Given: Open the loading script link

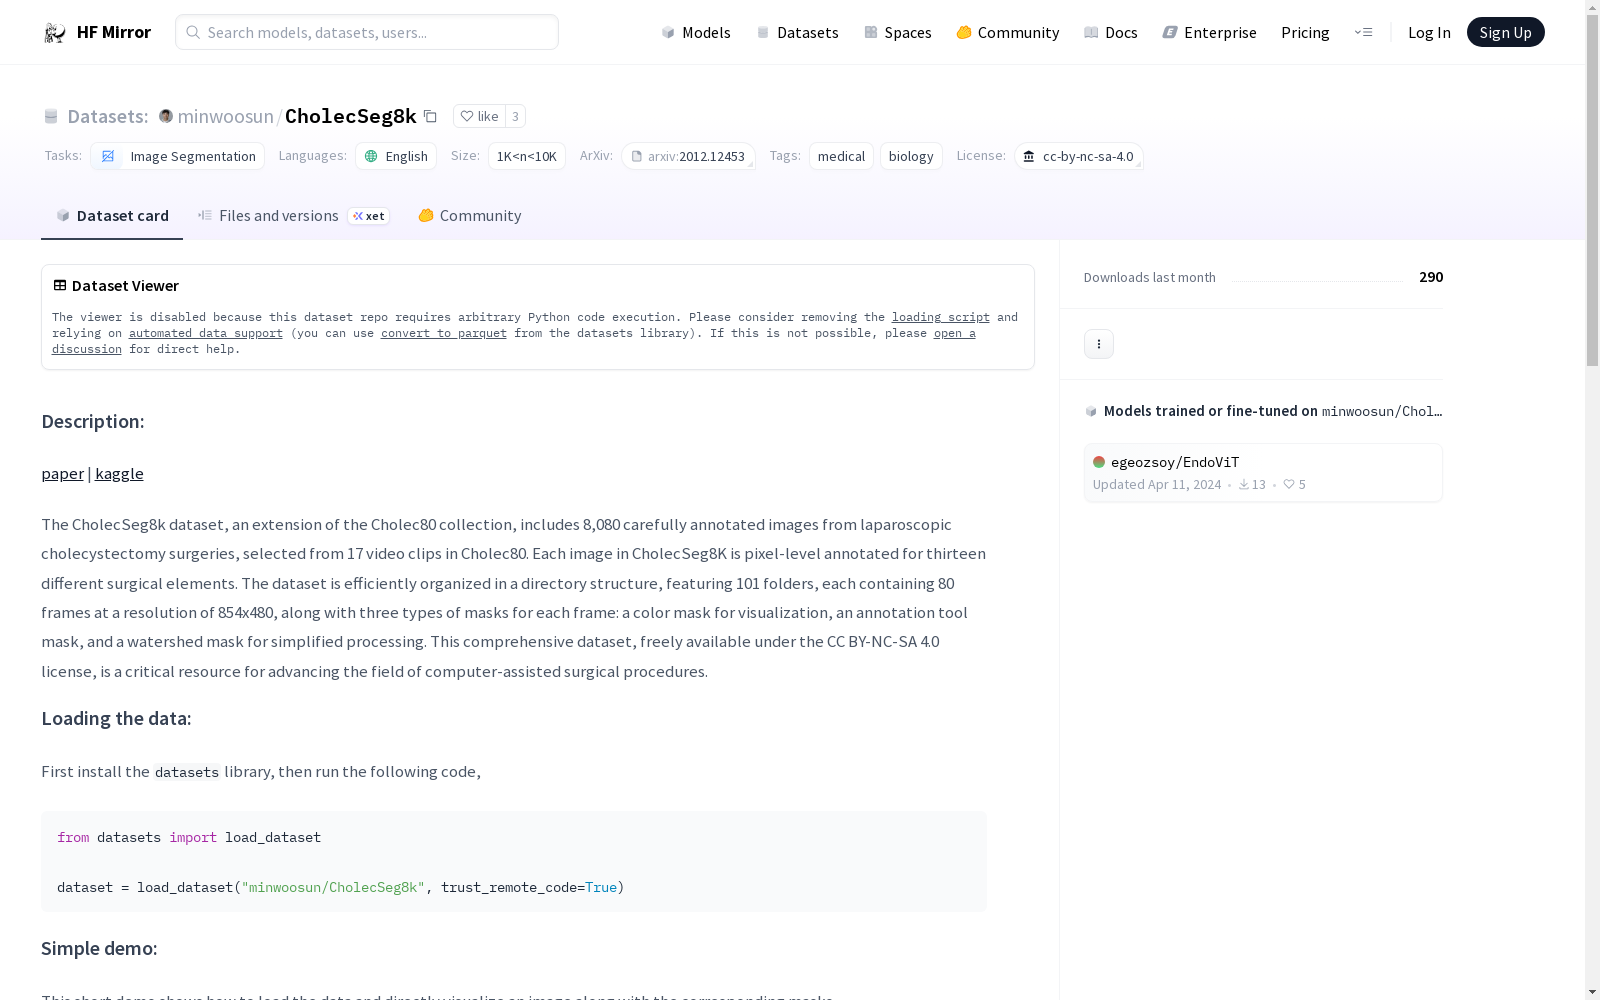Looking at the screenshot, I should point(941,317).
